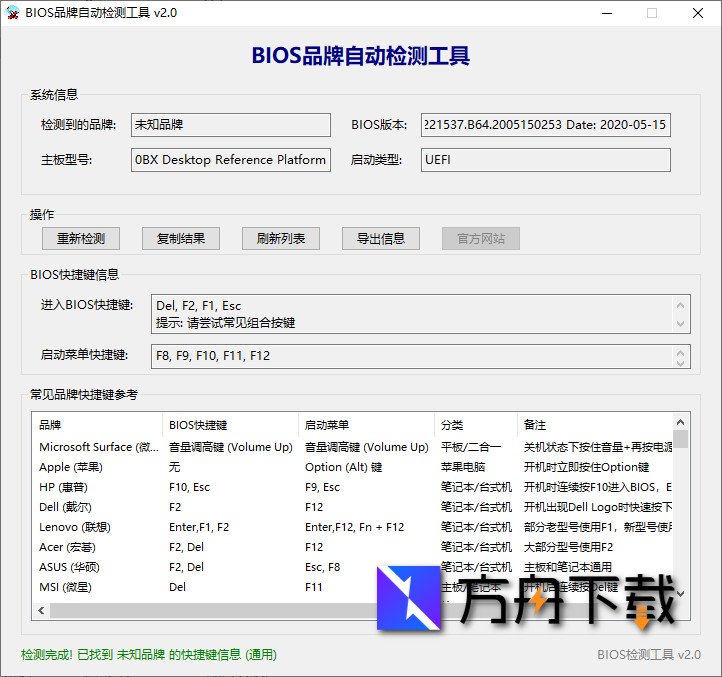Click up arrow in 启动菜单快捷键 box scrollbar
This screenshot has height=677, width=722.
pyautogui.click(x=681, y=353)
